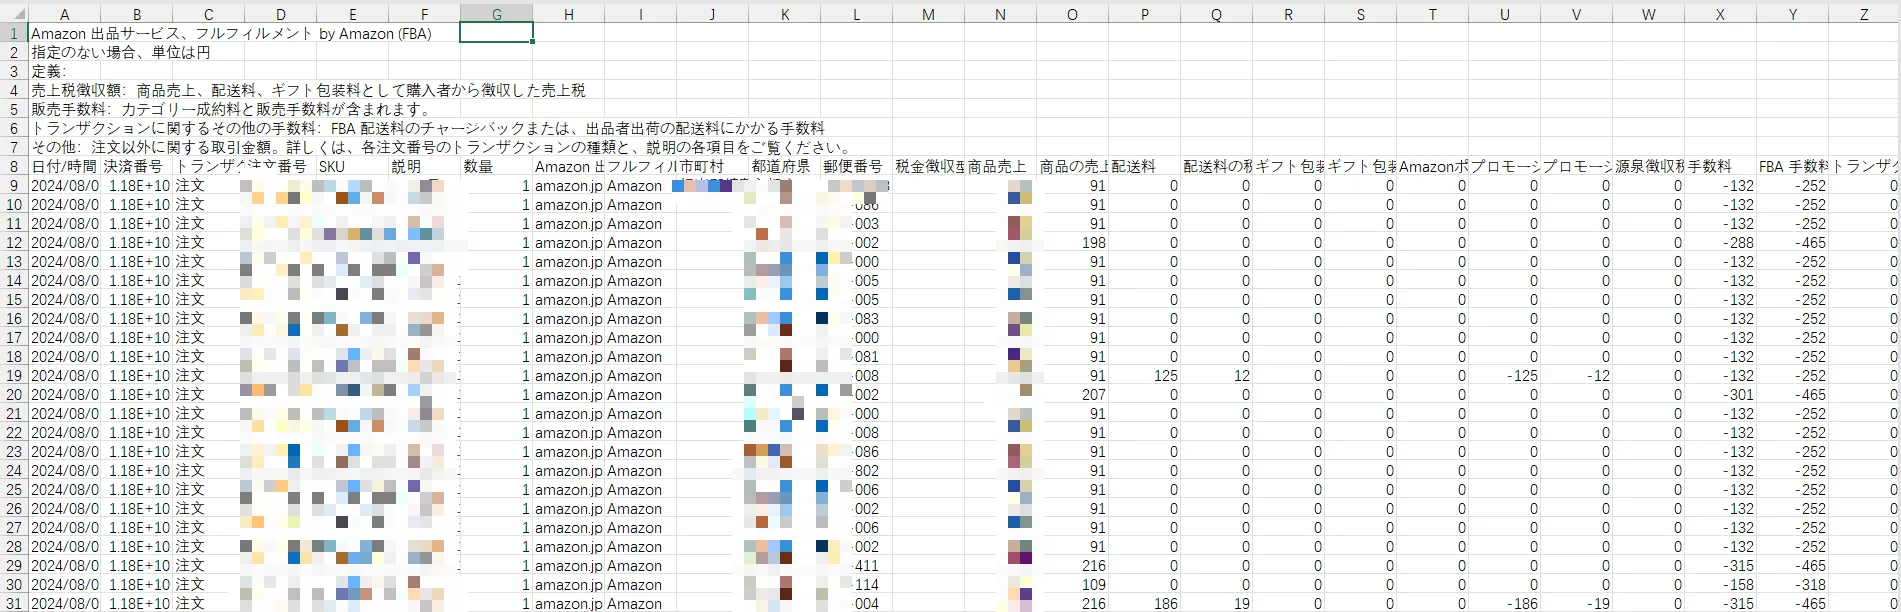Screen dimensions: 1901x612
Task: Click column Z header
Action: point(1864,14)
